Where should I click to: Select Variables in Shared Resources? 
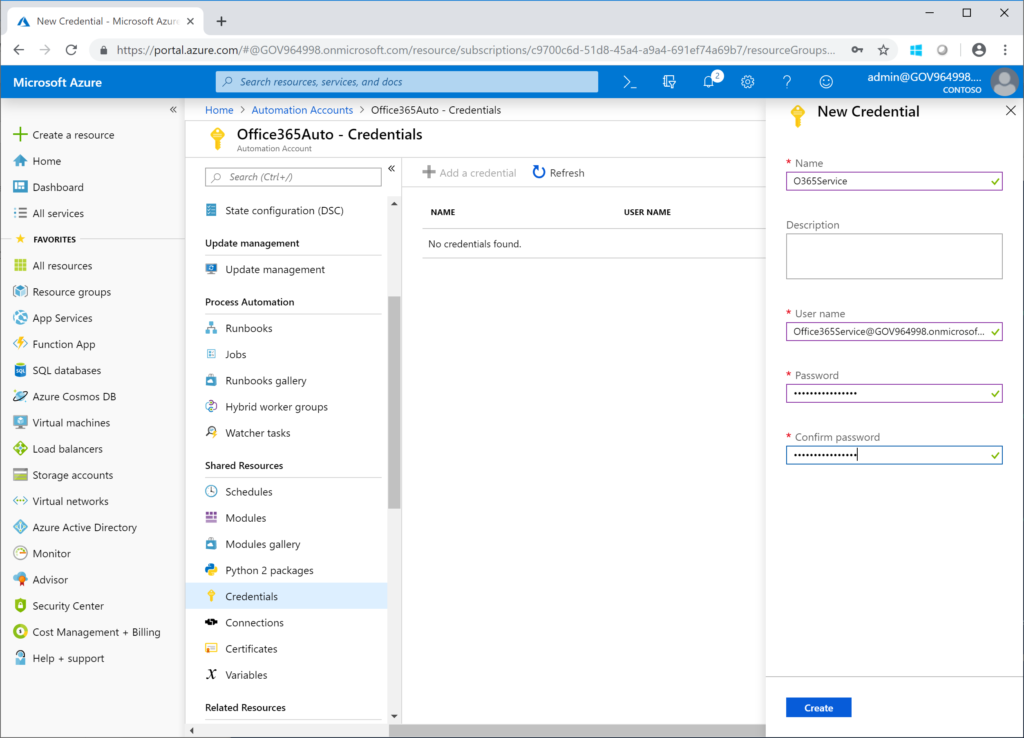pos(247,674)
